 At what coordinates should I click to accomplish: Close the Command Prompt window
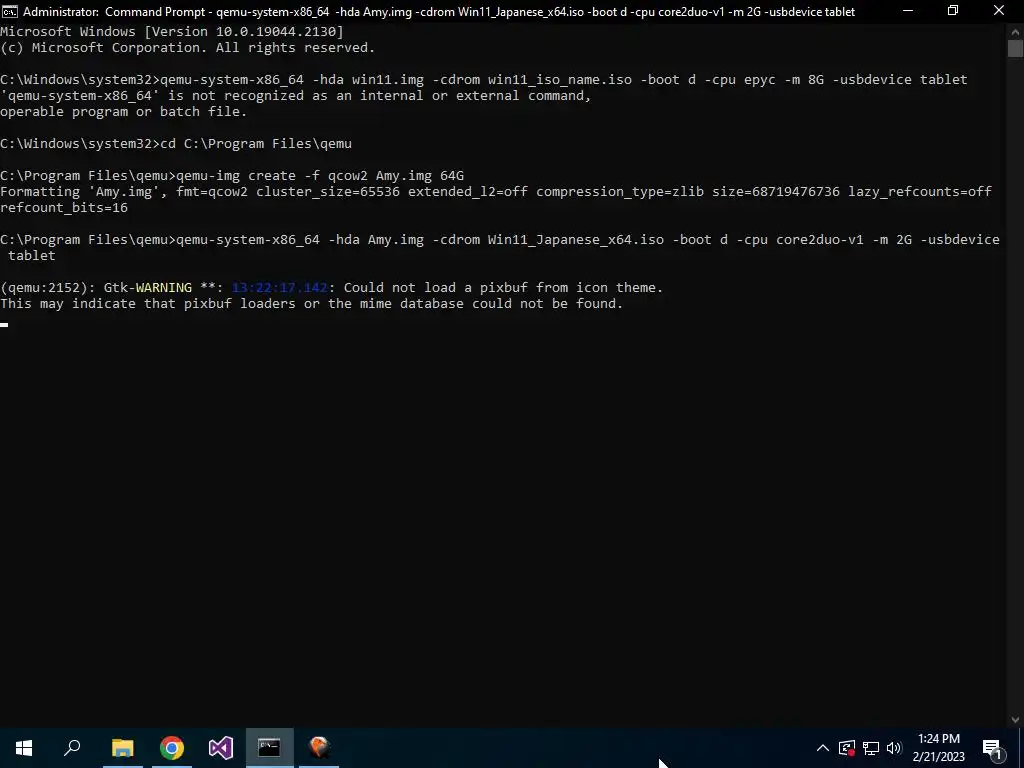pyautogui.click(x=999, y=11)
